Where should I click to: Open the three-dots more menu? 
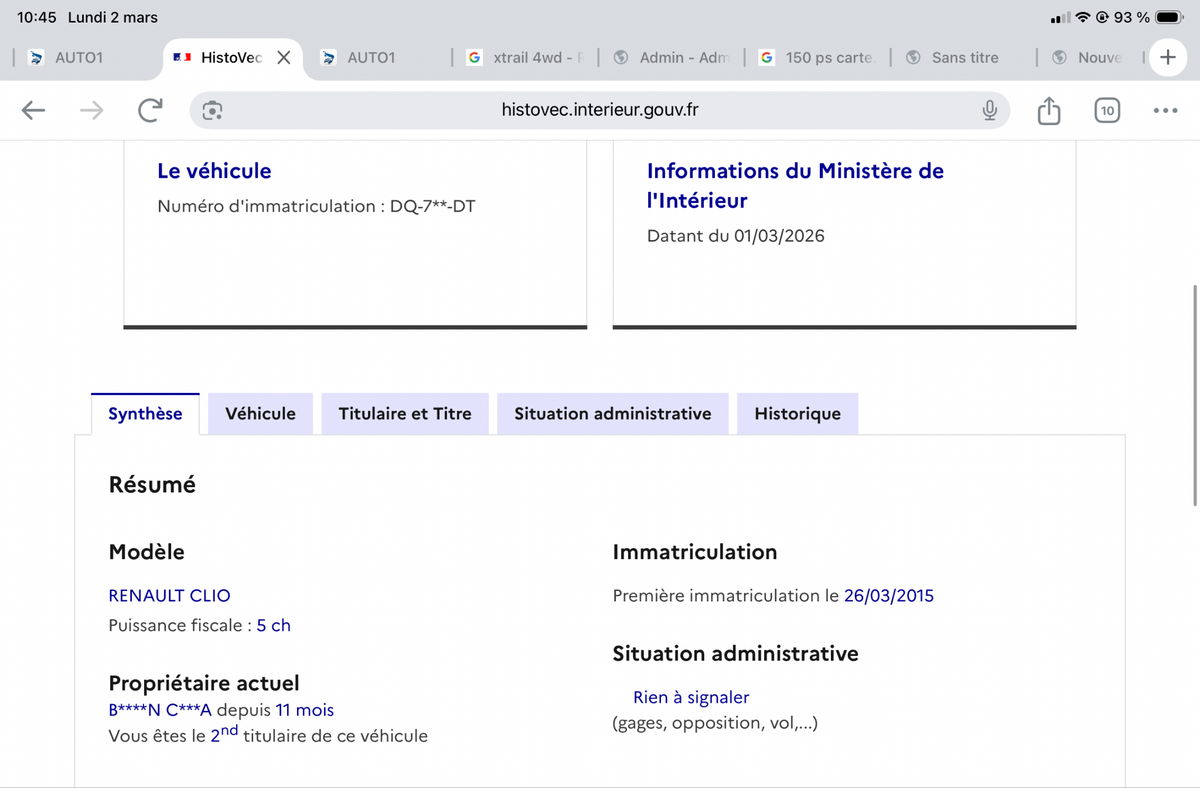tap(1165, 110)
